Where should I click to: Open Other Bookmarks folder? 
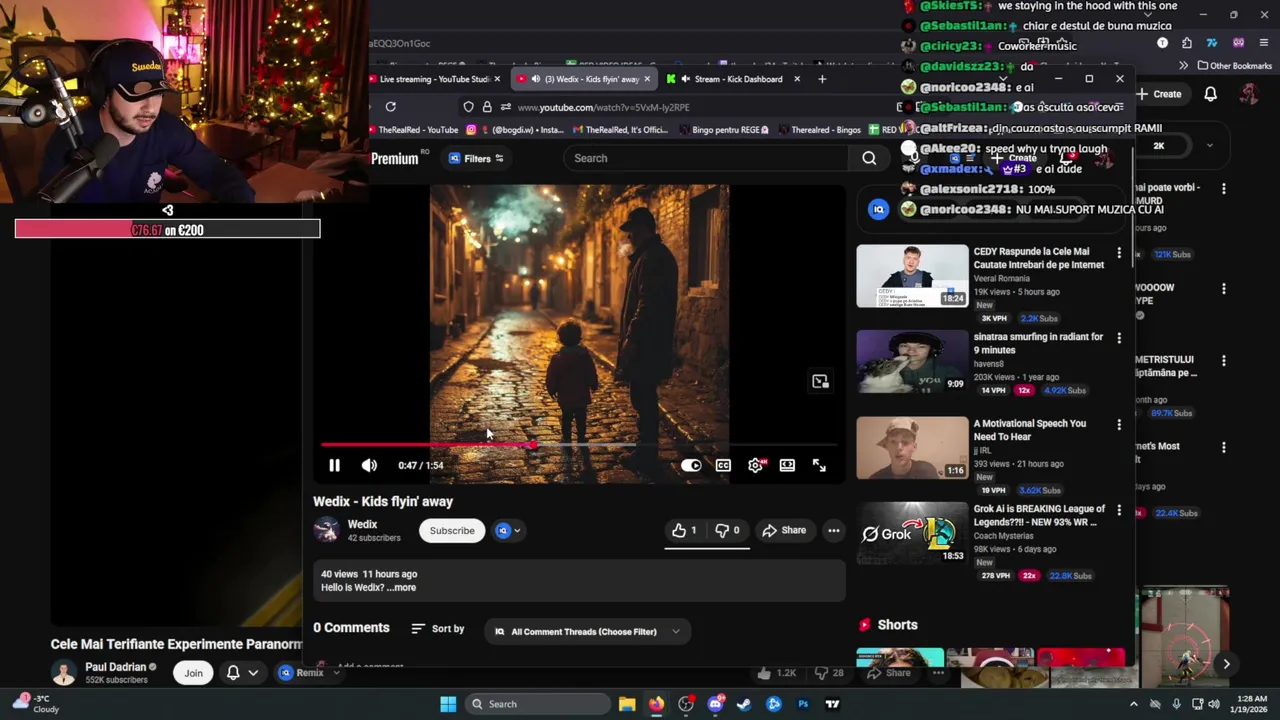[1233, 66]
